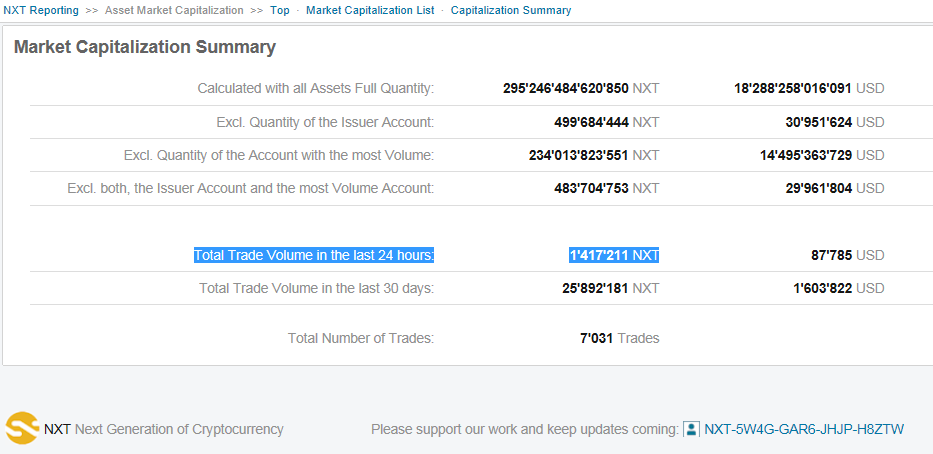Jump to Top link in breadcrumb
This screenshot has height=454, width=933.
[x=280, y=10]
